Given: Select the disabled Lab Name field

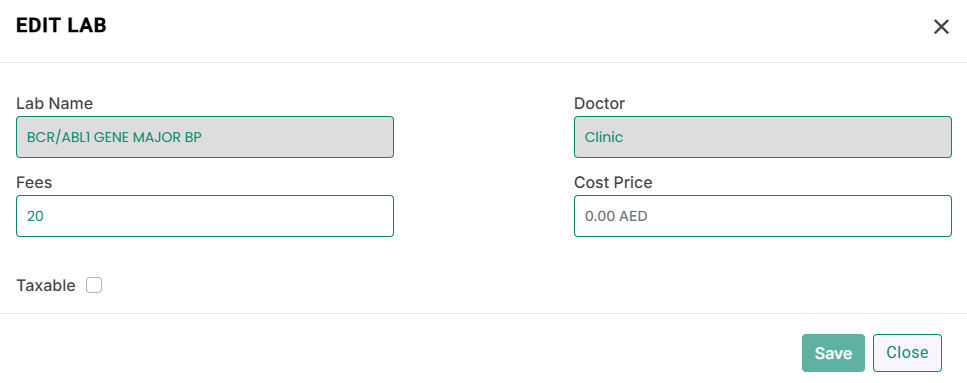Looking at the screenshot, I should click(x=205, y=137).
